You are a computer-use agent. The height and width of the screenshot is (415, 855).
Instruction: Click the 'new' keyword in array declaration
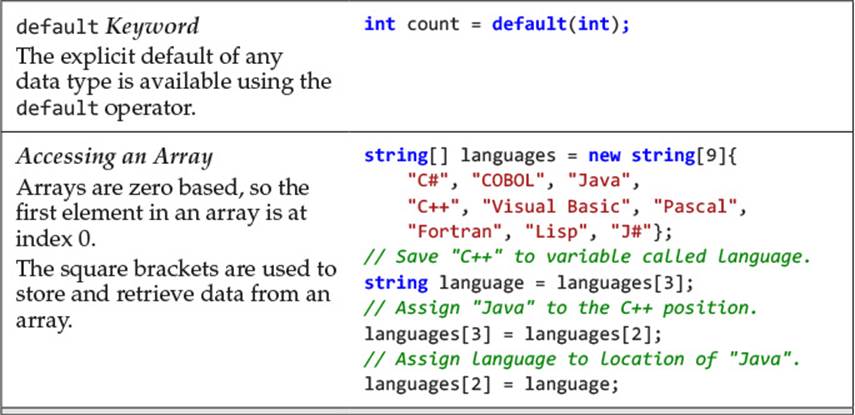(x=604, y=156)
